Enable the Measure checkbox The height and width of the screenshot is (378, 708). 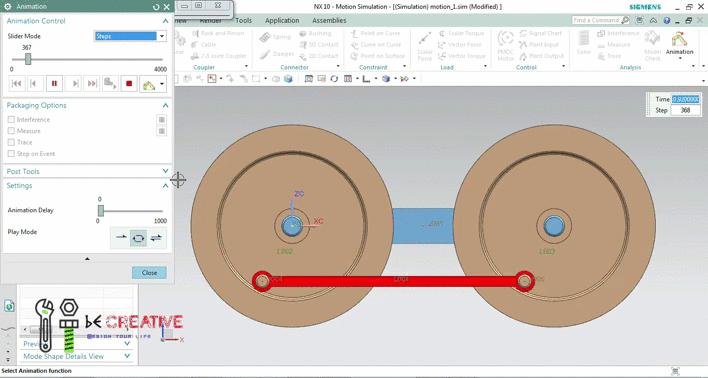(11, 131)
